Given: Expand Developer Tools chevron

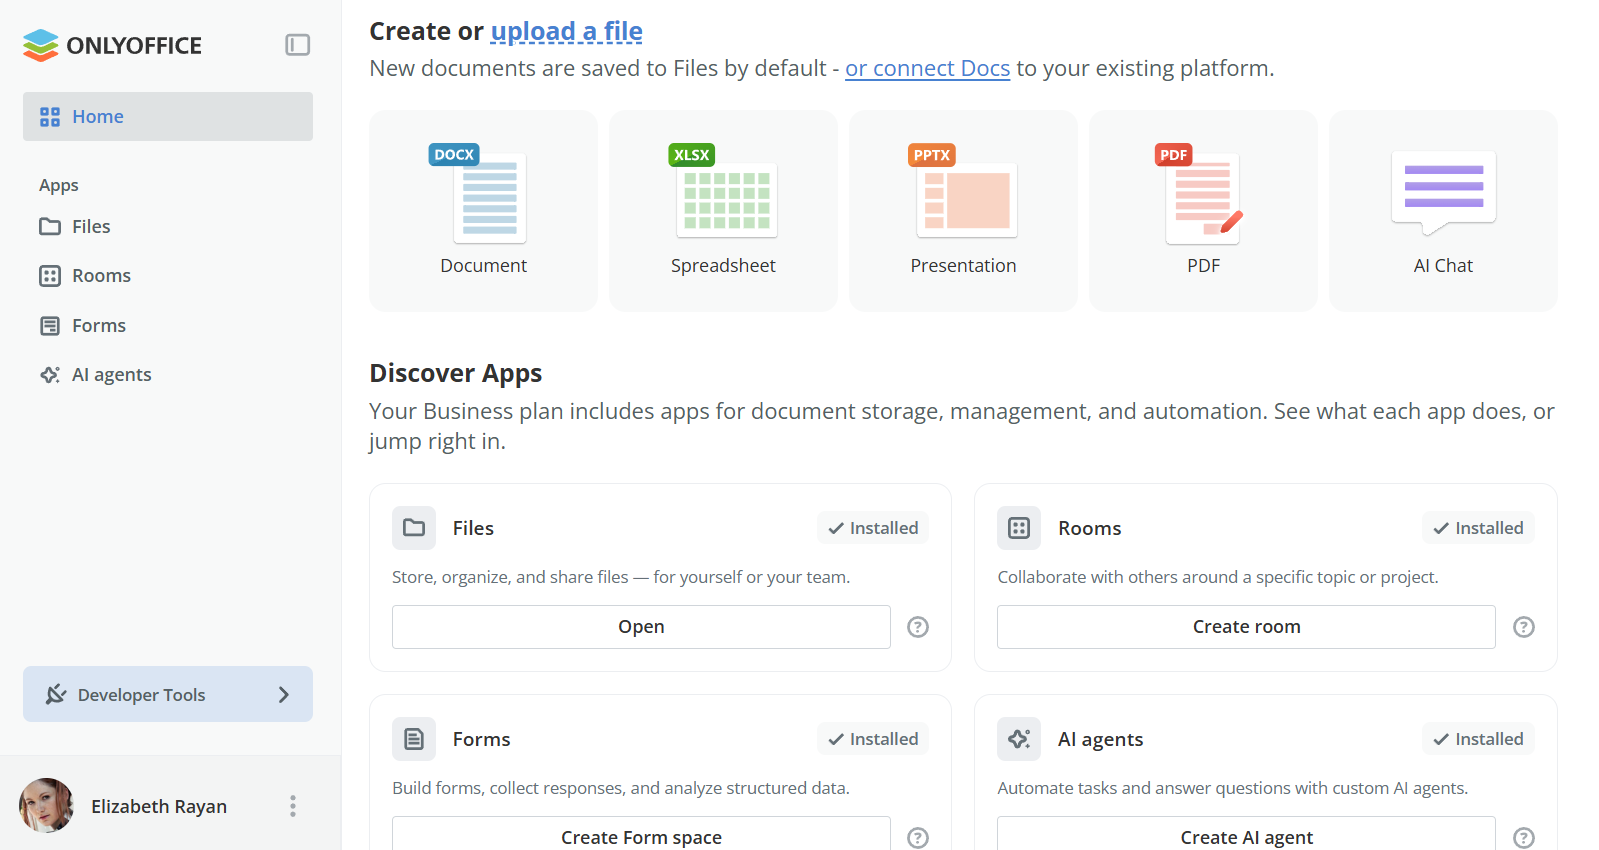Looking at the screenshot, I should [284, 695].
